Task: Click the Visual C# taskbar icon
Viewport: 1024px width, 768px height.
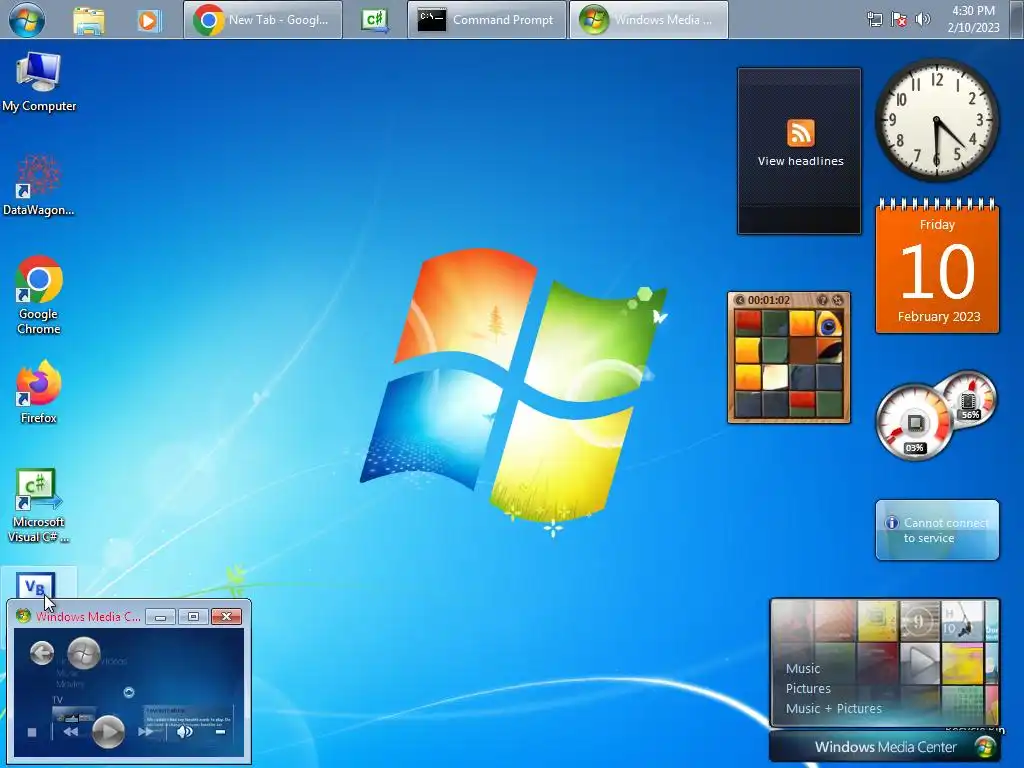Action: click(x=376, y=20)
